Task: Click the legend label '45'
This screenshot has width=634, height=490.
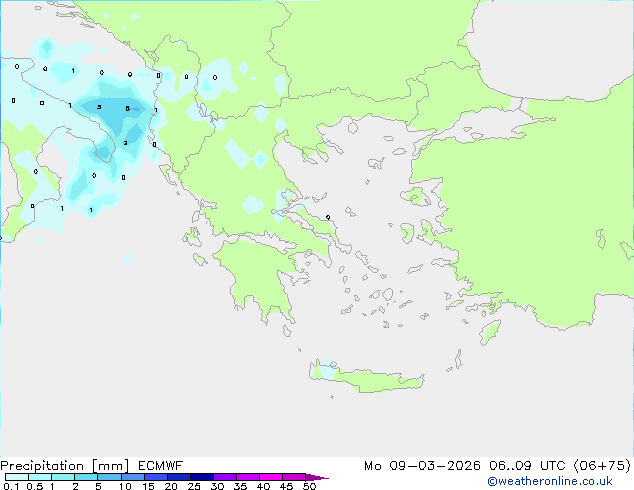Action: pos(286,486)
